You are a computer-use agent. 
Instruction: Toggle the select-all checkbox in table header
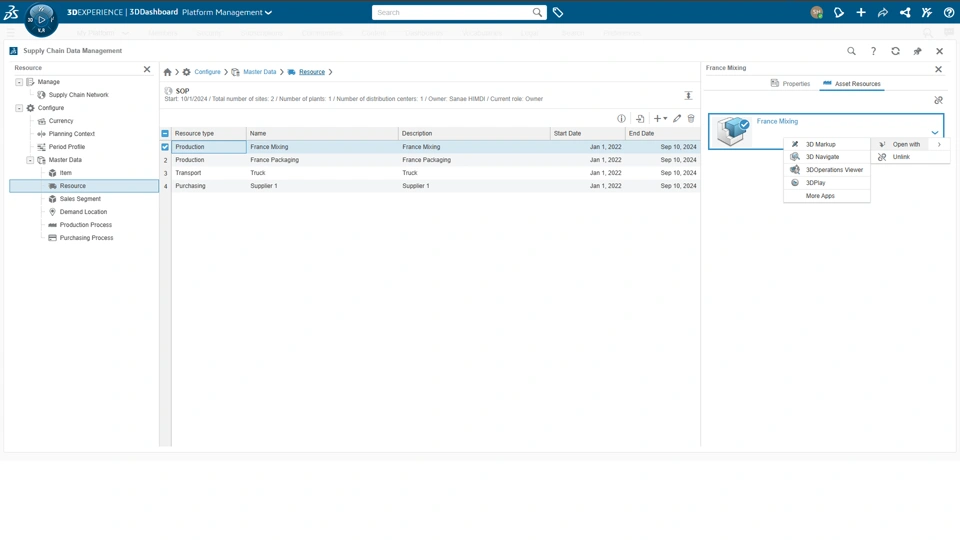[165, 133]
